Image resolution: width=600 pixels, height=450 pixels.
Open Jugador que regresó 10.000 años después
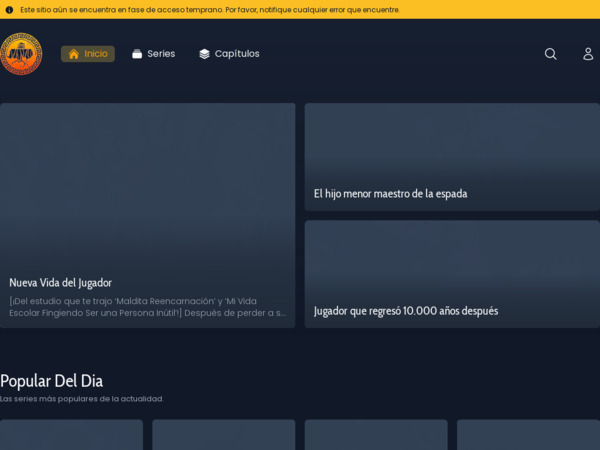406,311
